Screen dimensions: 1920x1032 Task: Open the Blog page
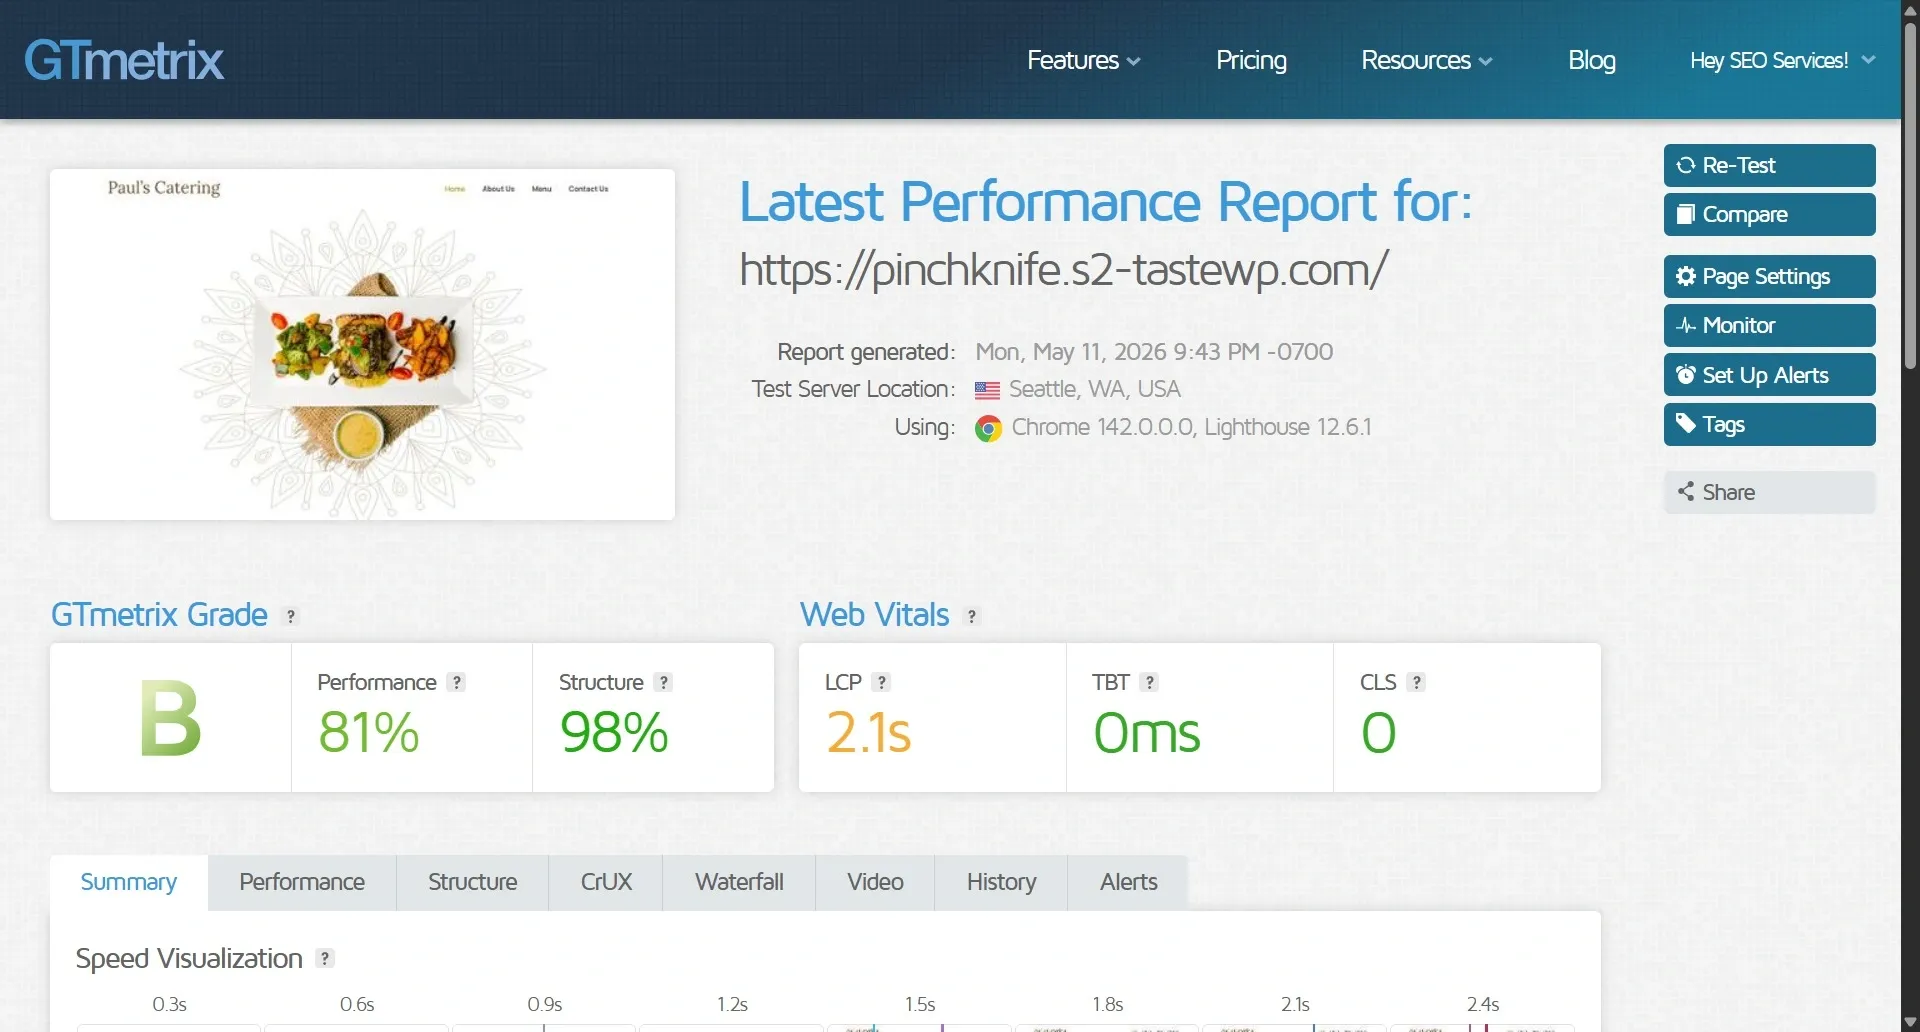pyautogui.click(x=1591, y=60)
